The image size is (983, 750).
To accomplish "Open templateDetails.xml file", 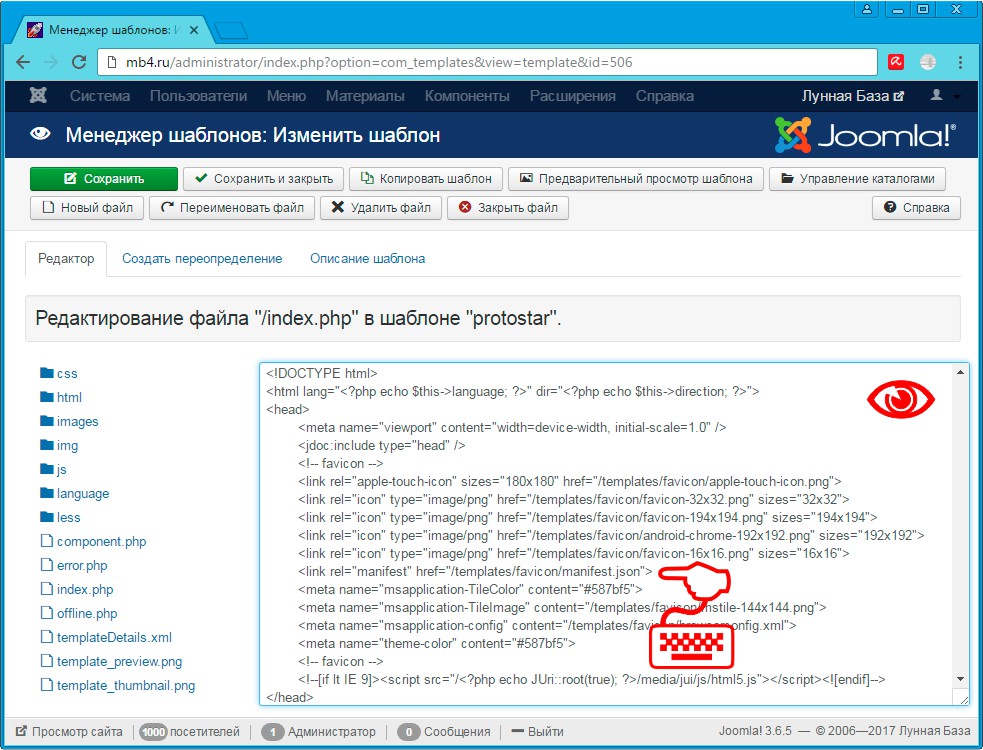I will point(114,638).
